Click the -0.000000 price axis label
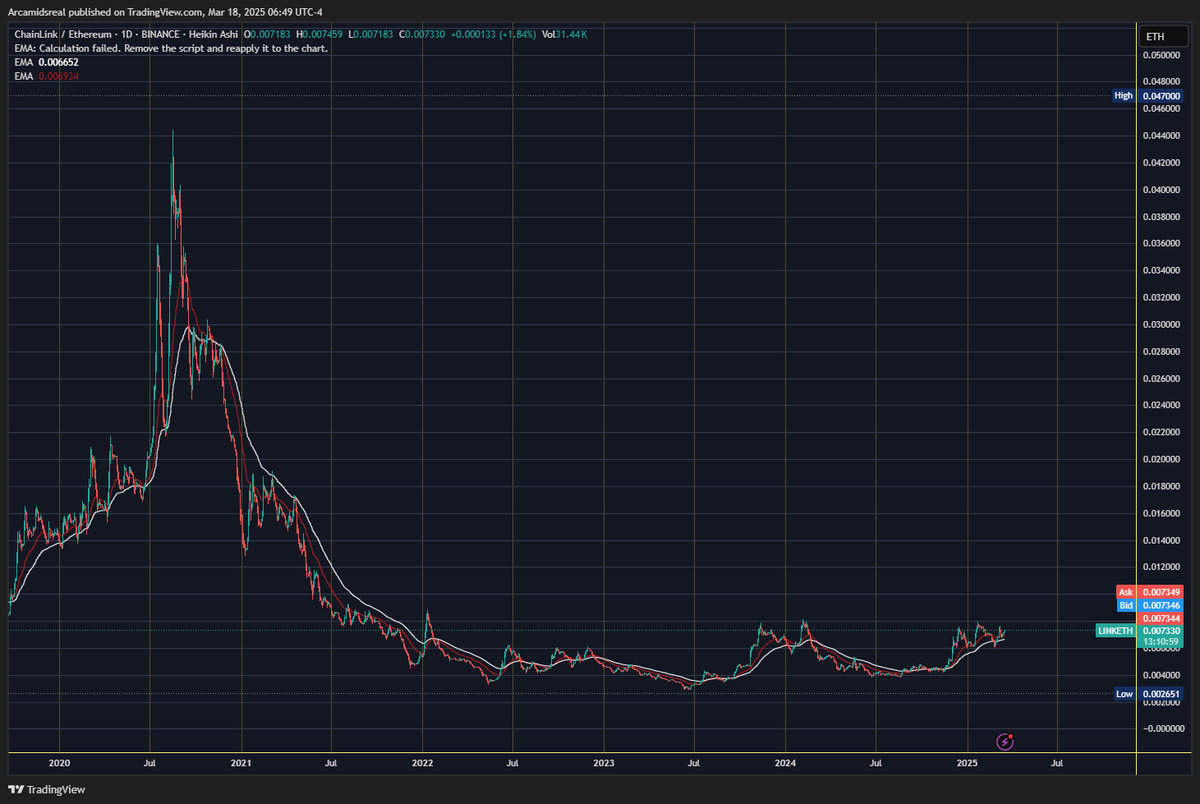1200x804 pixels. pos(1164,729)
